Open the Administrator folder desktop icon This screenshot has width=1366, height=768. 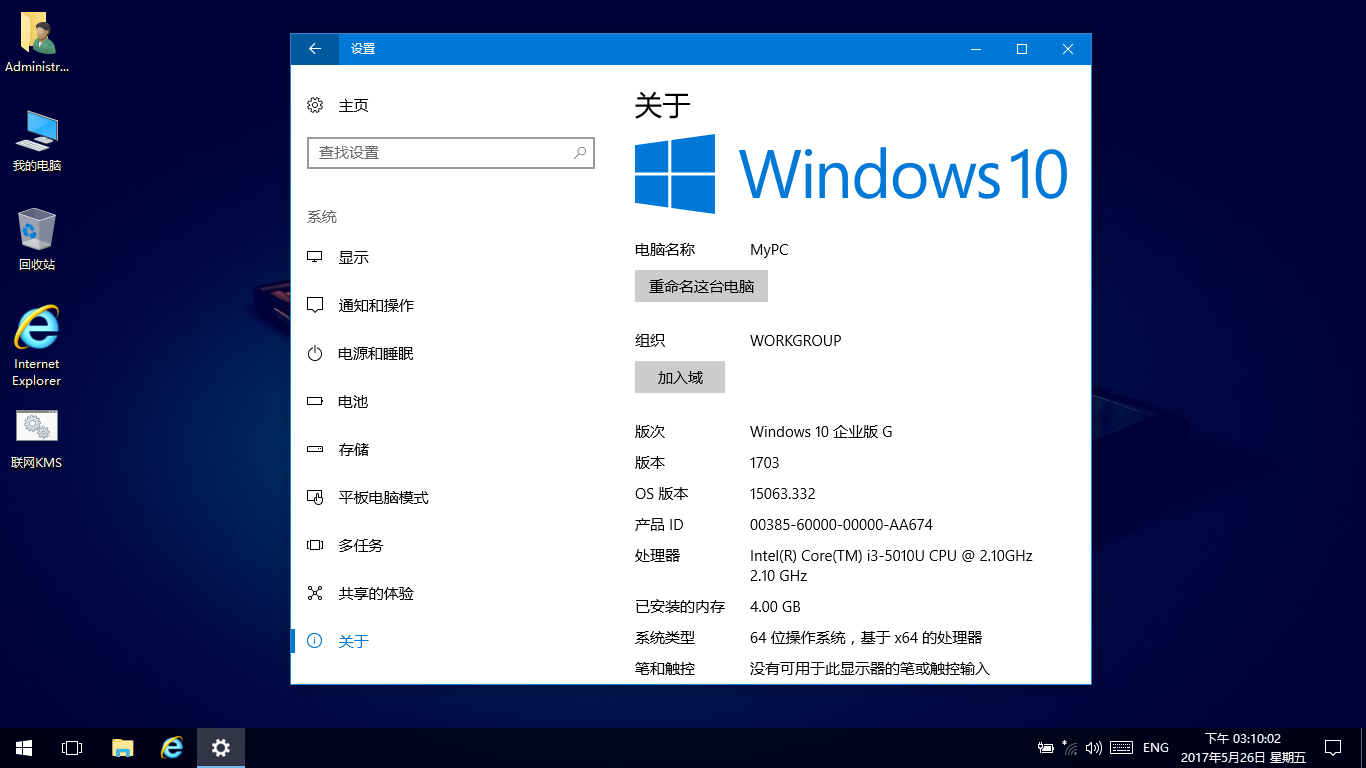pos(37,44)
